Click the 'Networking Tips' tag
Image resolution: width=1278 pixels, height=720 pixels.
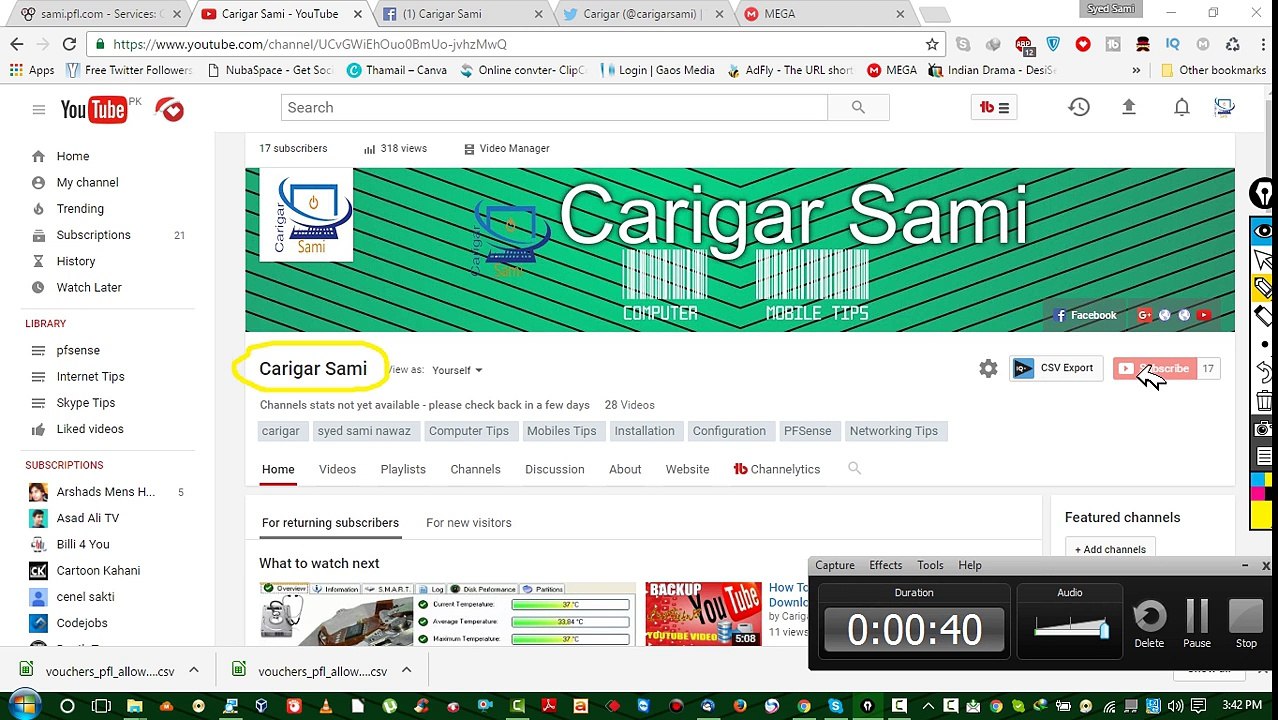[x=893, y=431]
